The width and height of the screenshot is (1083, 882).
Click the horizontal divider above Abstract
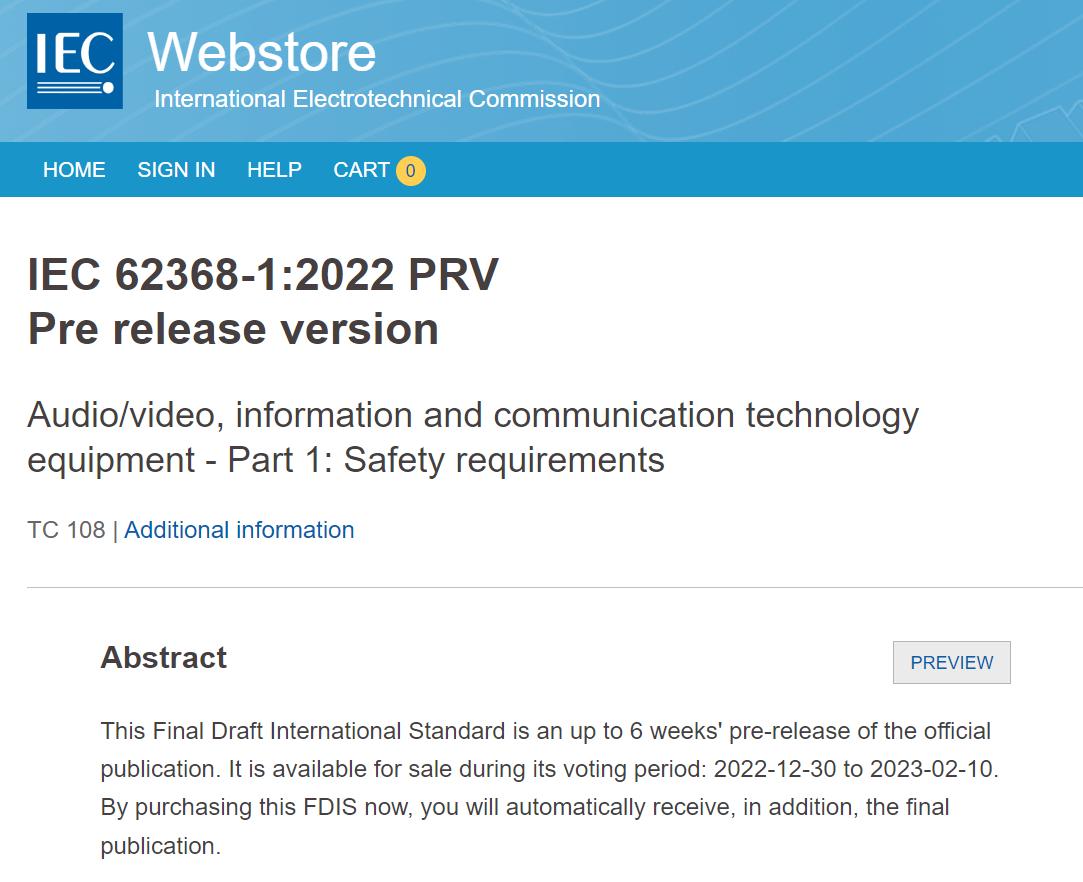555,588
